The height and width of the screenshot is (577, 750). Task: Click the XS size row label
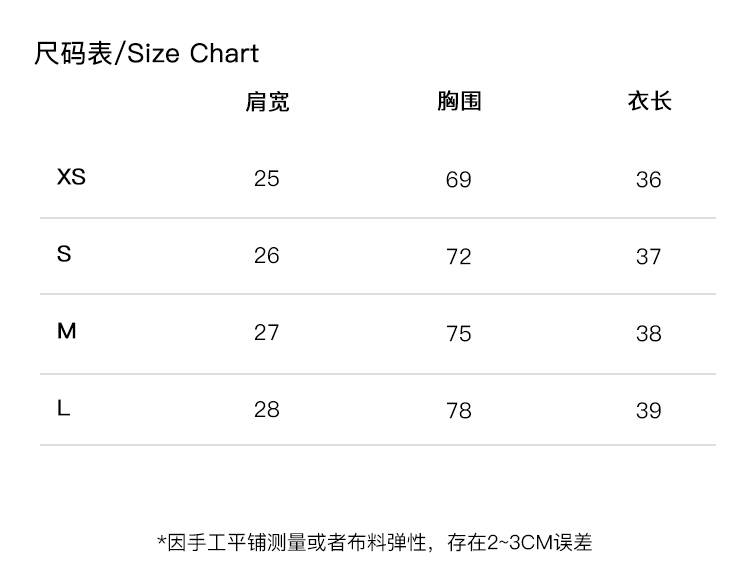71,177
